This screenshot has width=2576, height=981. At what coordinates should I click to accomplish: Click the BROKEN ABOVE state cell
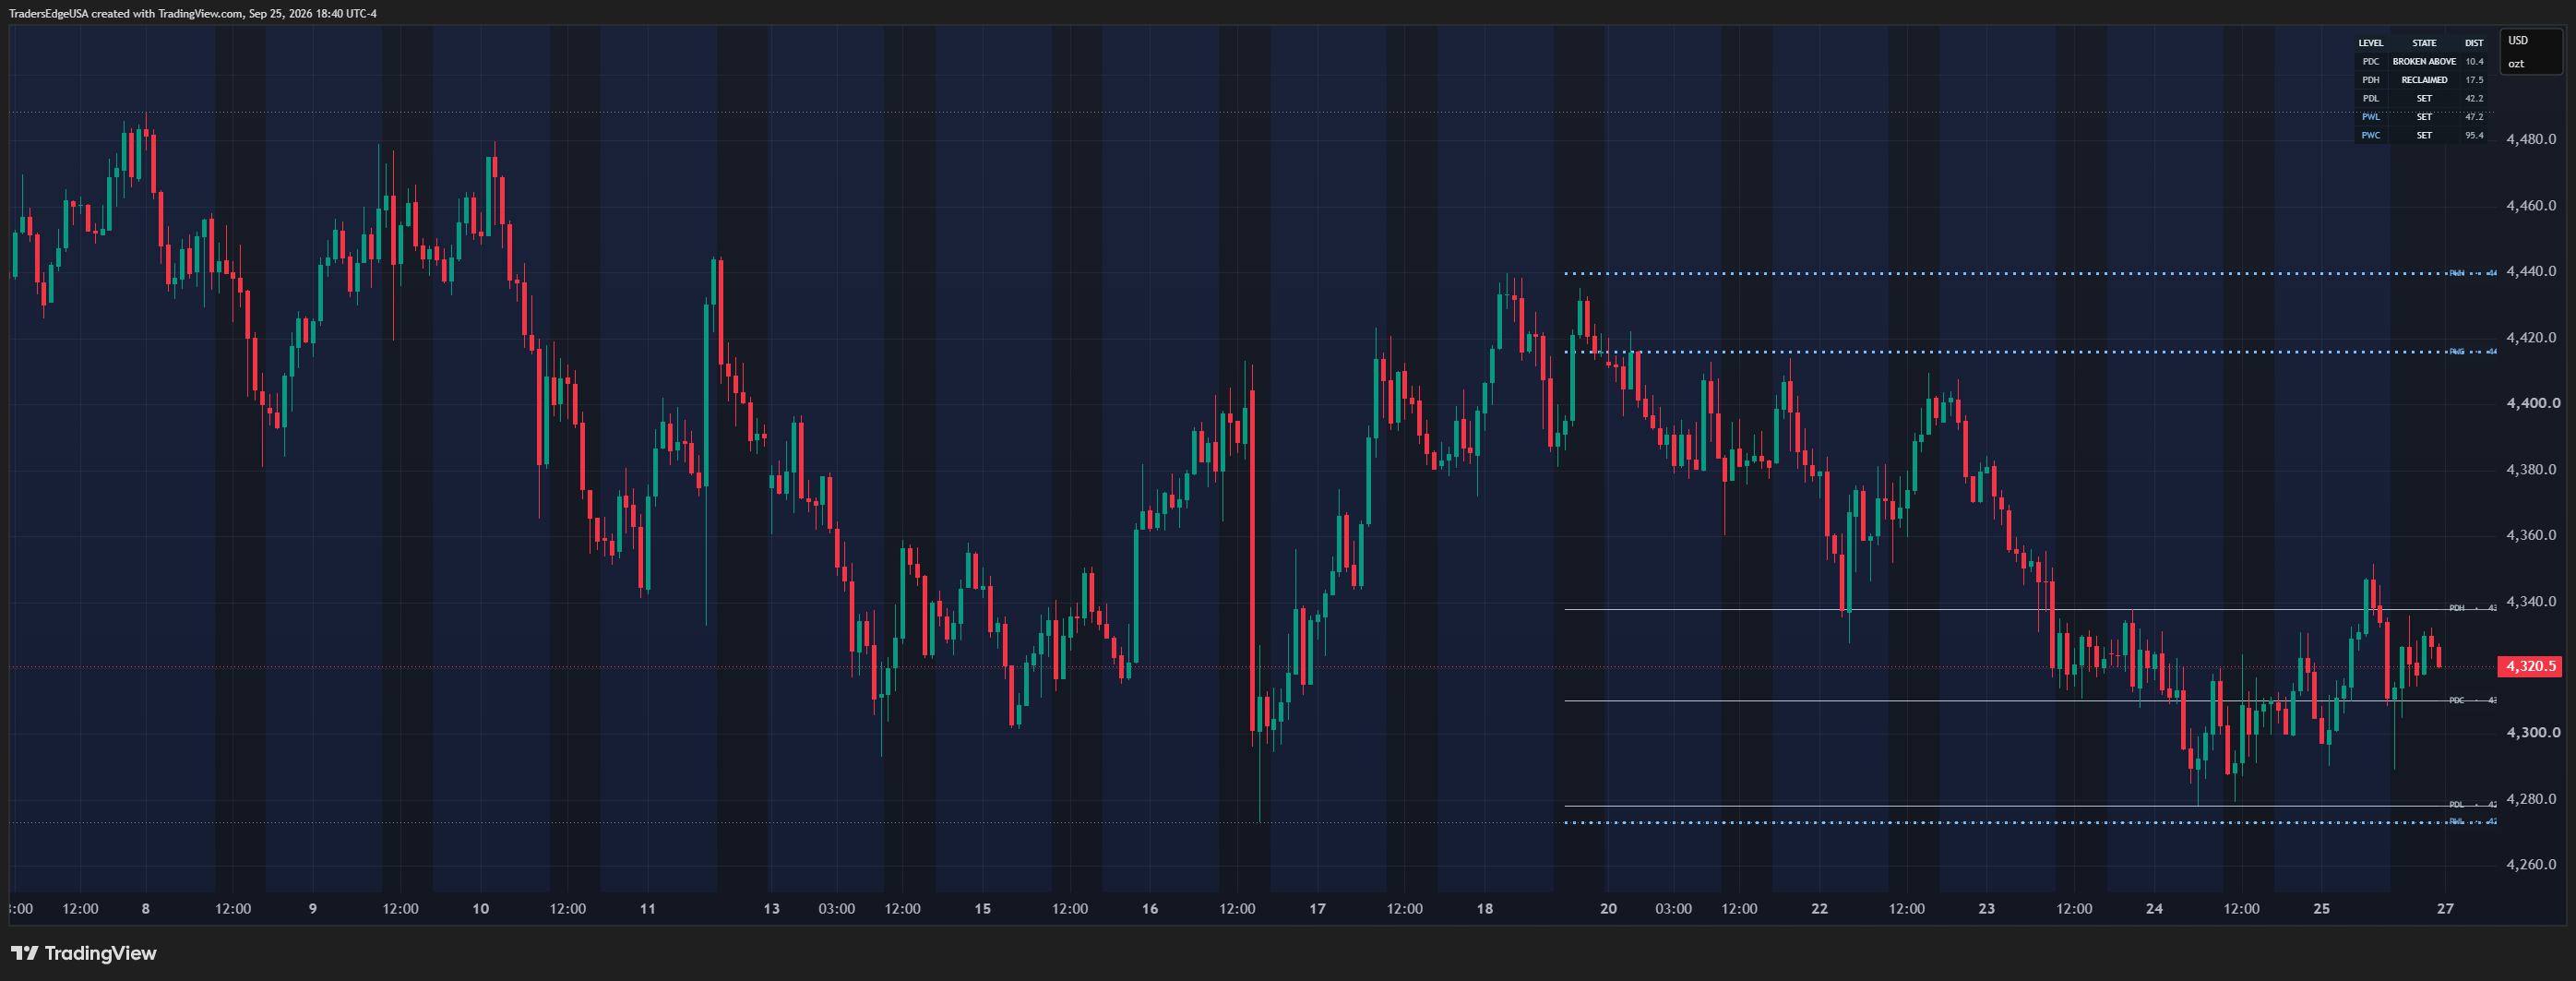2424,62
